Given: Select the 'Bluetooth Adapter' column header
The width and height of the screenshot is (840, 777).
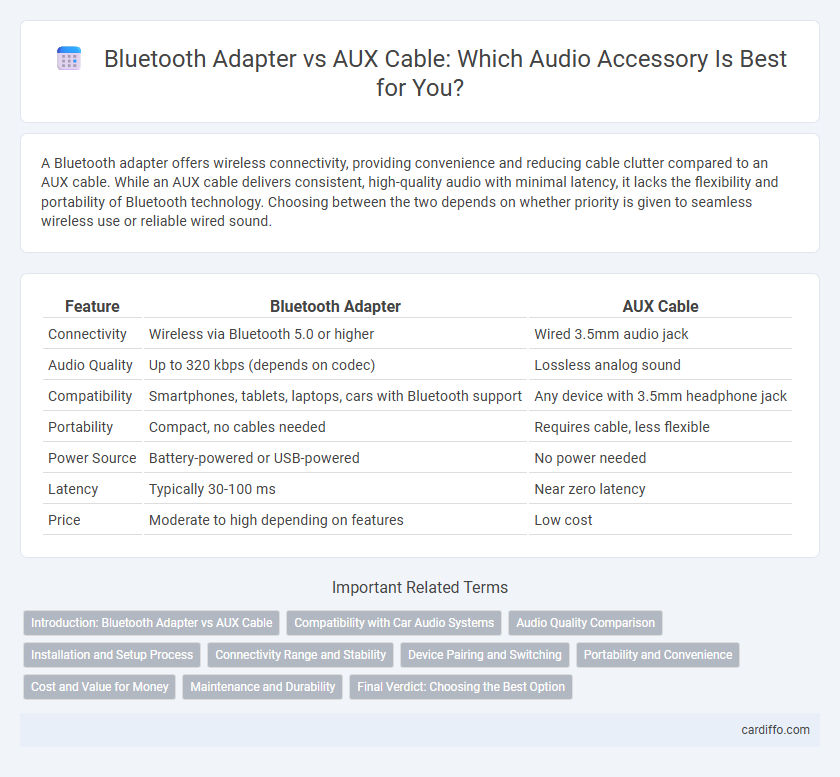Looking at the screenshot, I should (x=335, y=307).
